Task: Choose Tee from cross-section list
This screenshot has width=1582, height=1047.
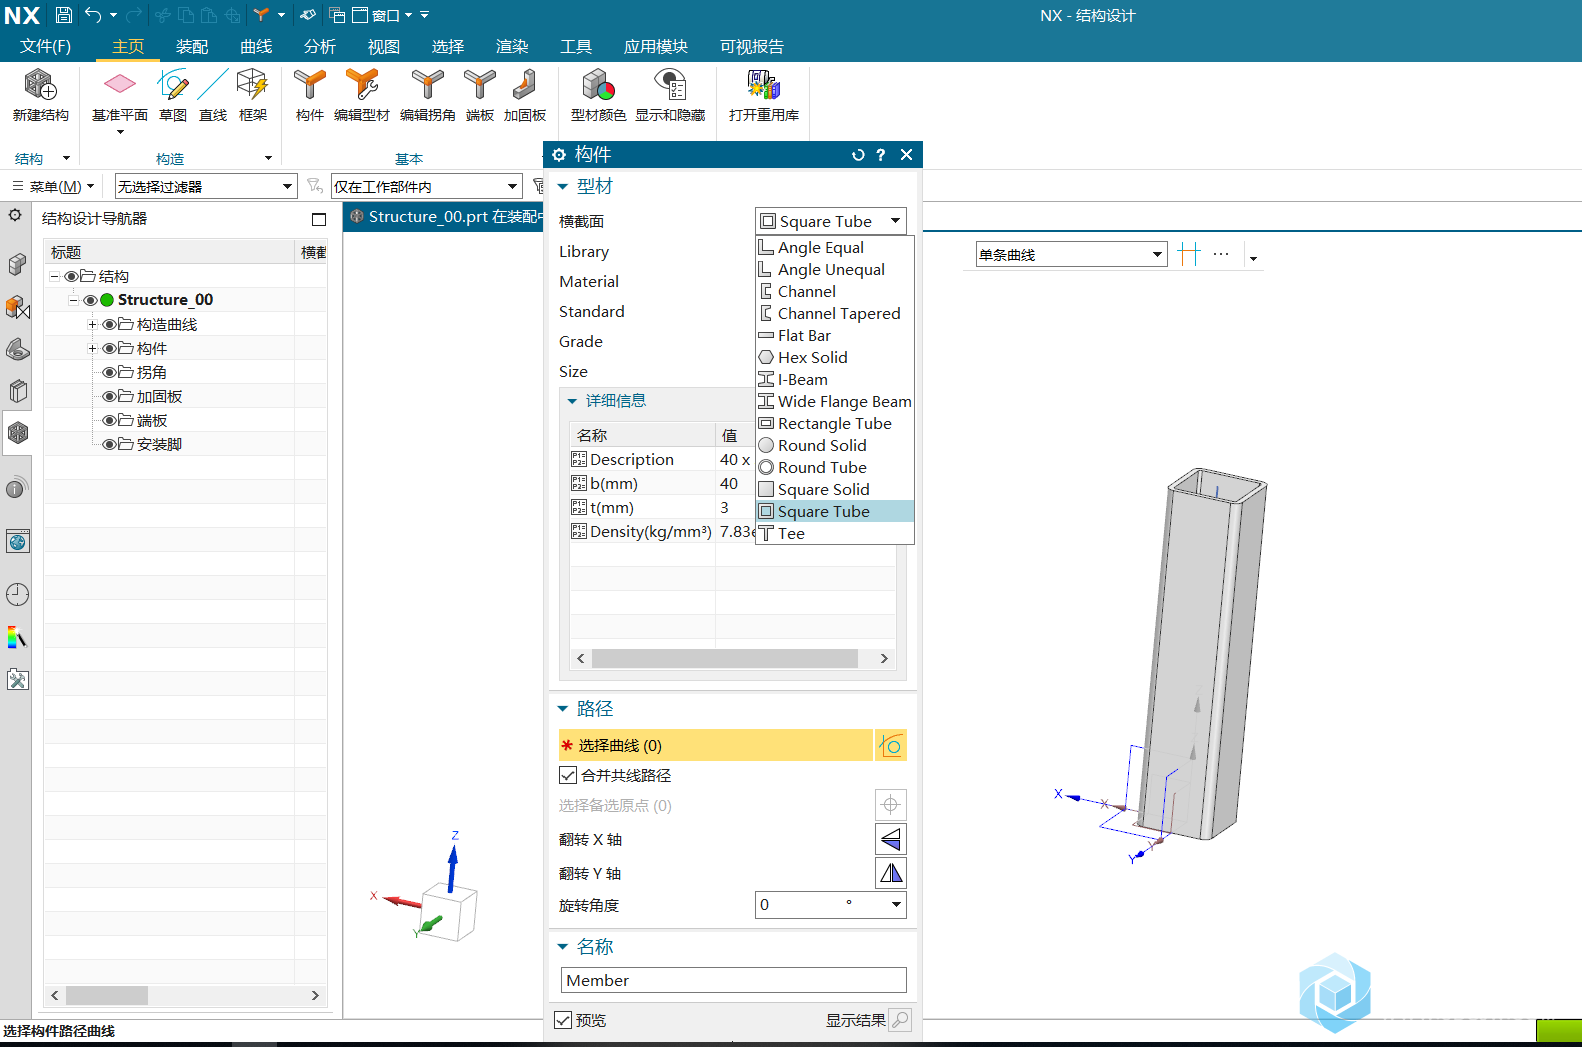Action: (835, 533)
